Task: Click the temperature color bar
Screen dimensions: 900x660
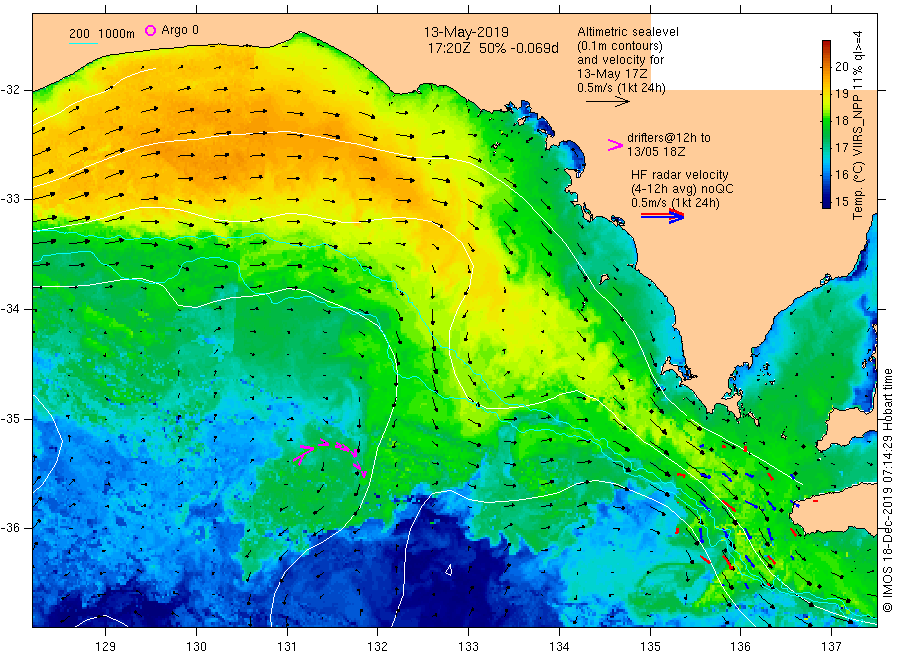Action: (826, 124)
